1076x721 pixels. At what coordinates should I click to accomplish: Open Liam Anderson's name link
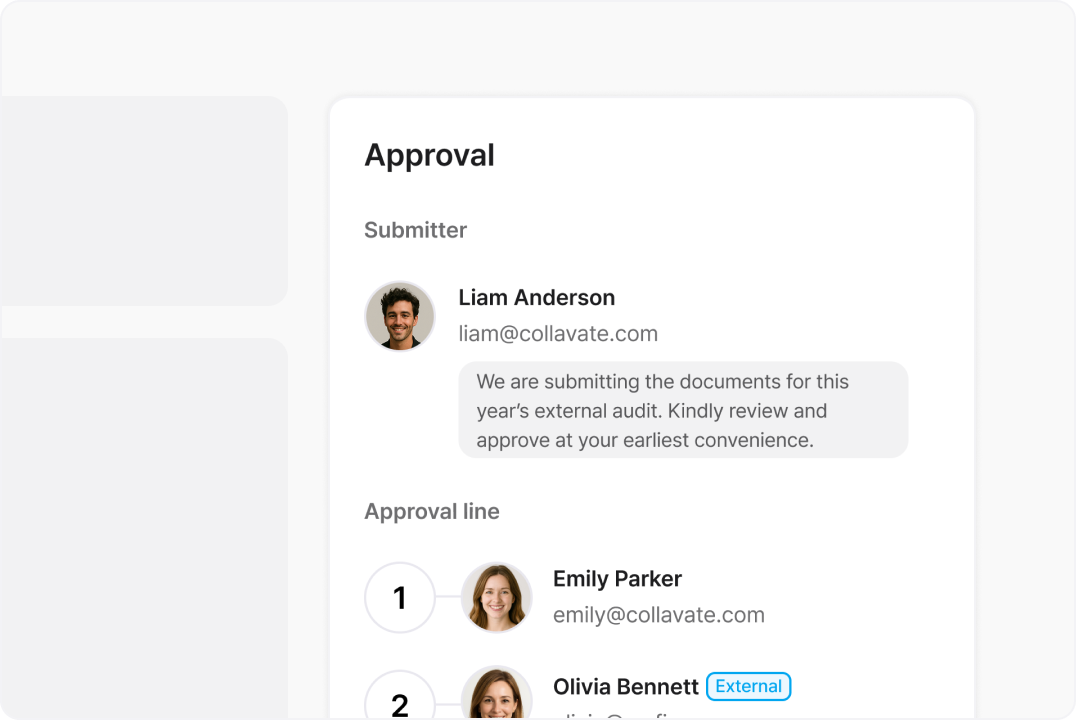pyautogui.click(x=536, y=297)
